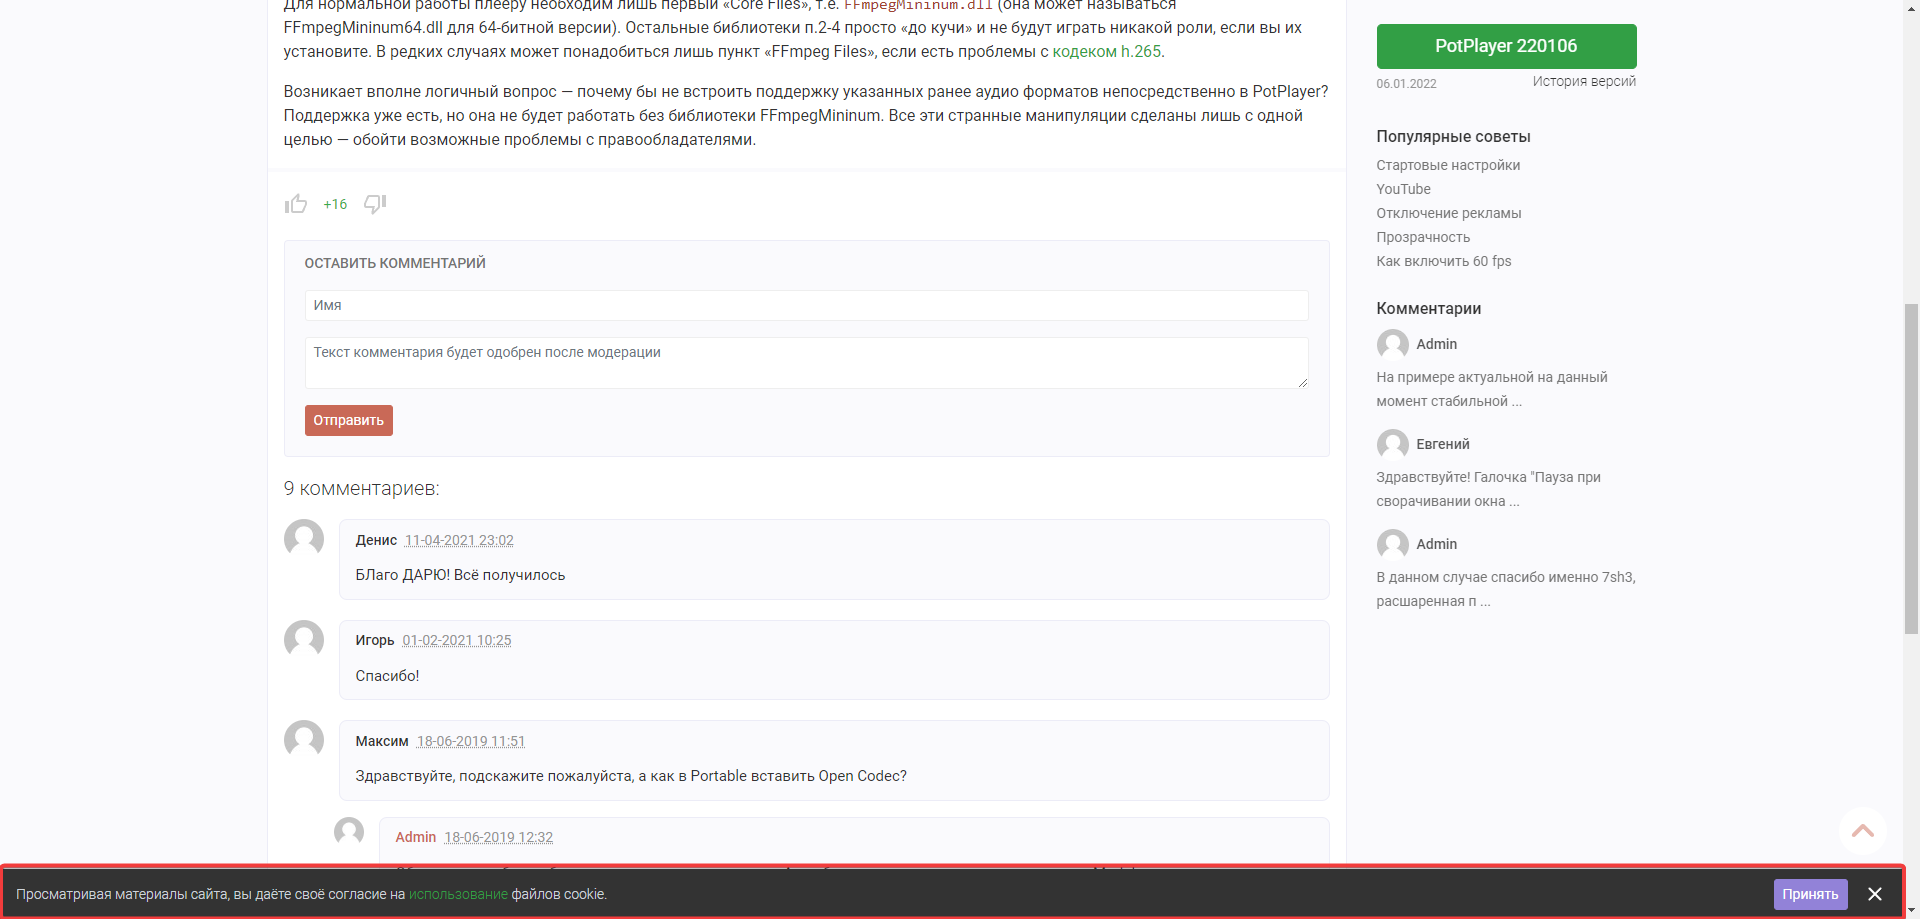Click the page vertical scrollbar thumb
The image size is (1920, 919).
click(x=1911, y=470)
